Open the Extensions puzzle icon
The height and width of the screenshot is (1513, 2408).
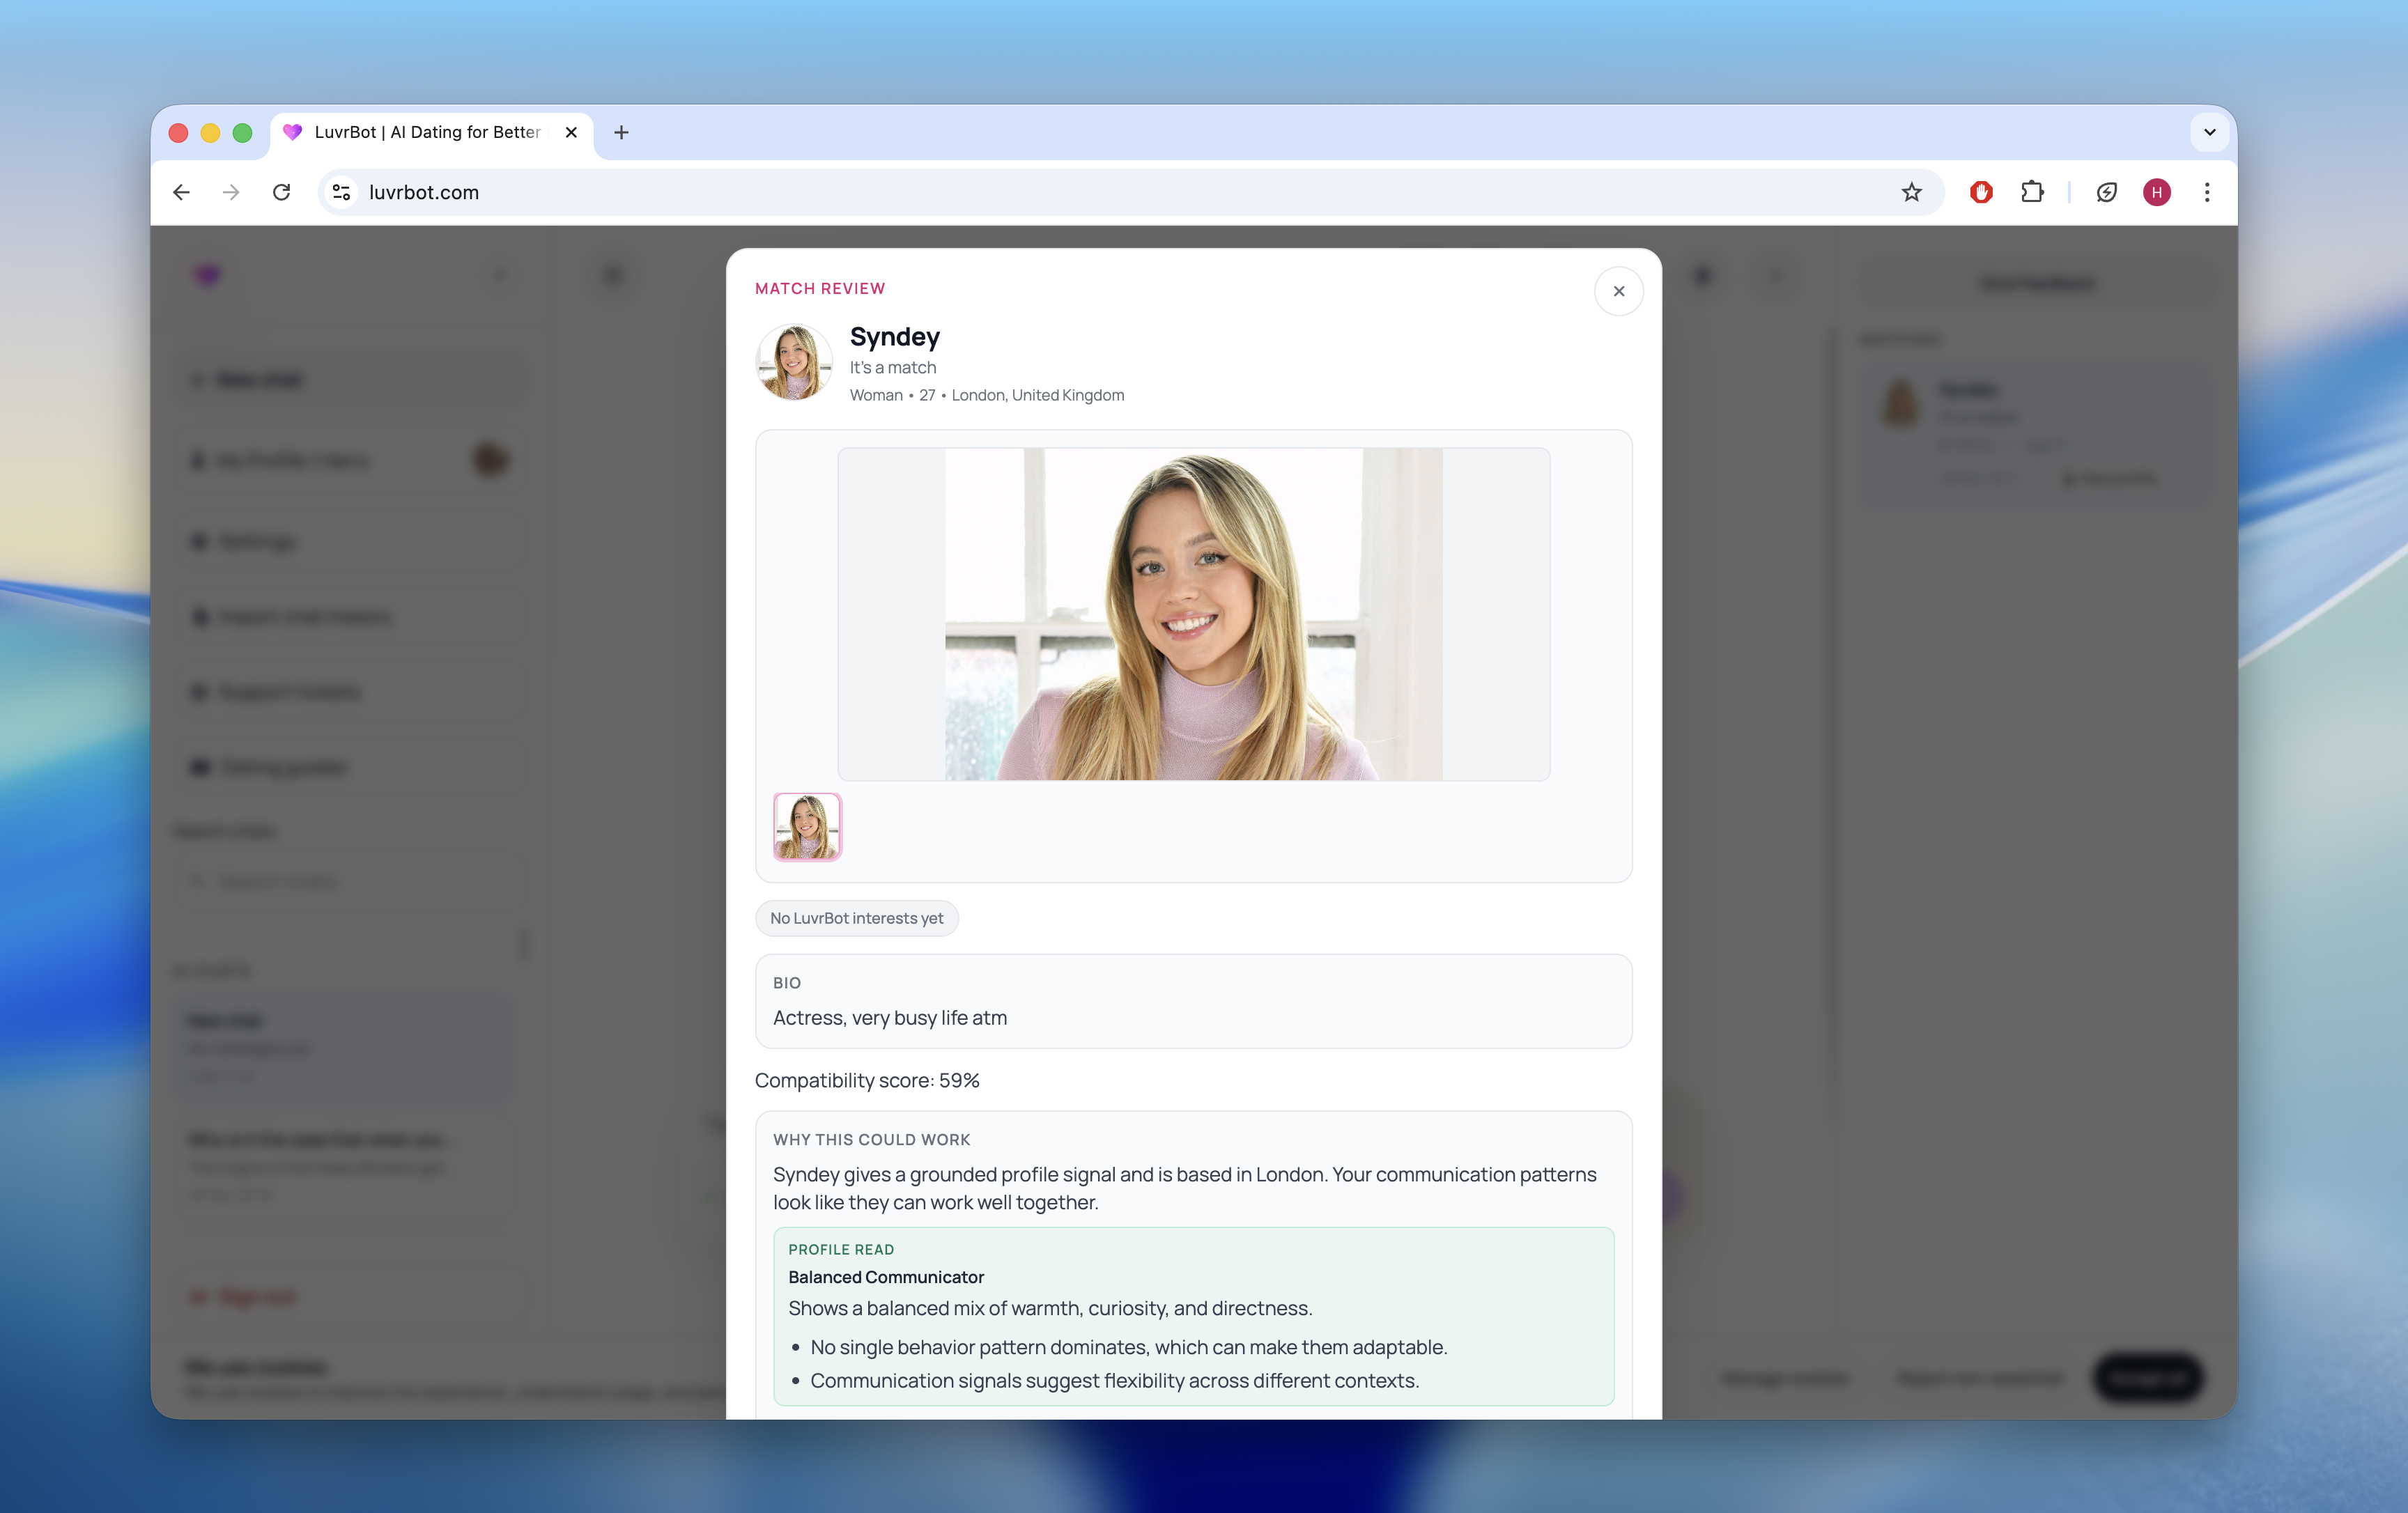click(2032, 192)
